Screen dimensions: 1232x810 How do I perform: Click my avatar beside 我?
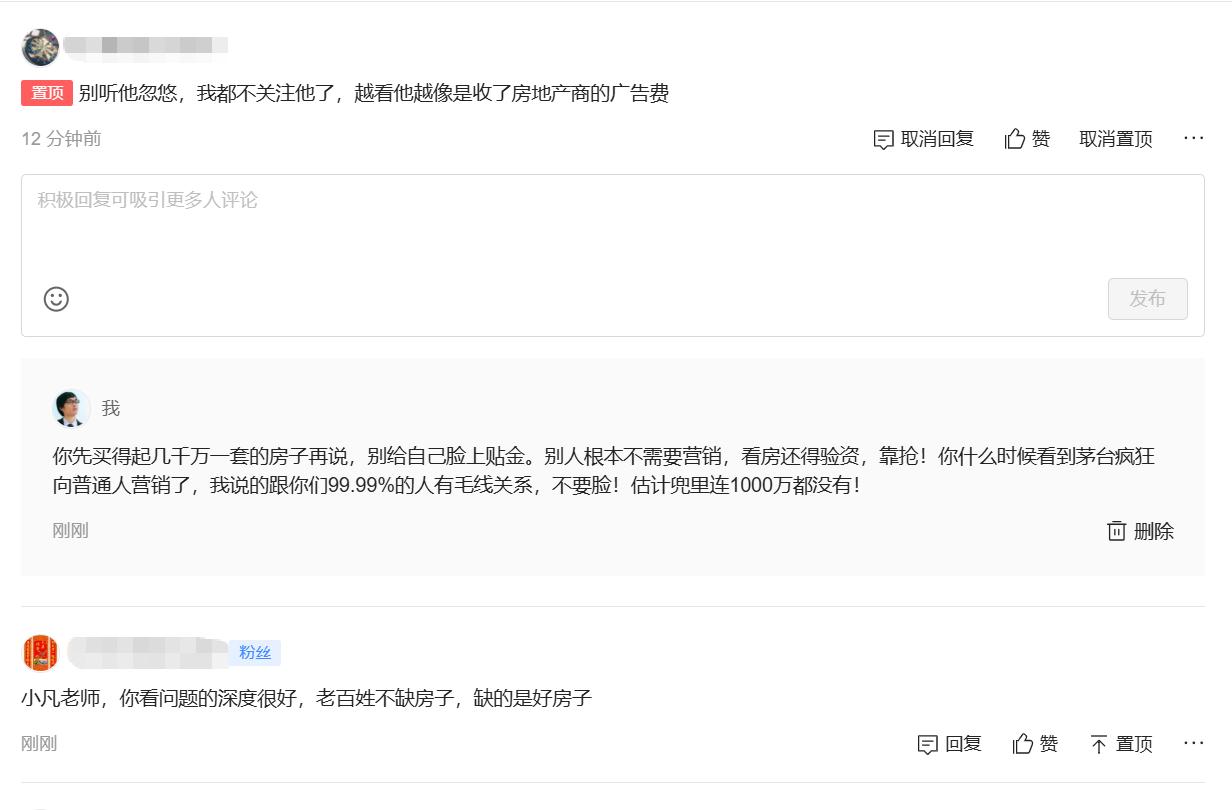tap(71, 408)
